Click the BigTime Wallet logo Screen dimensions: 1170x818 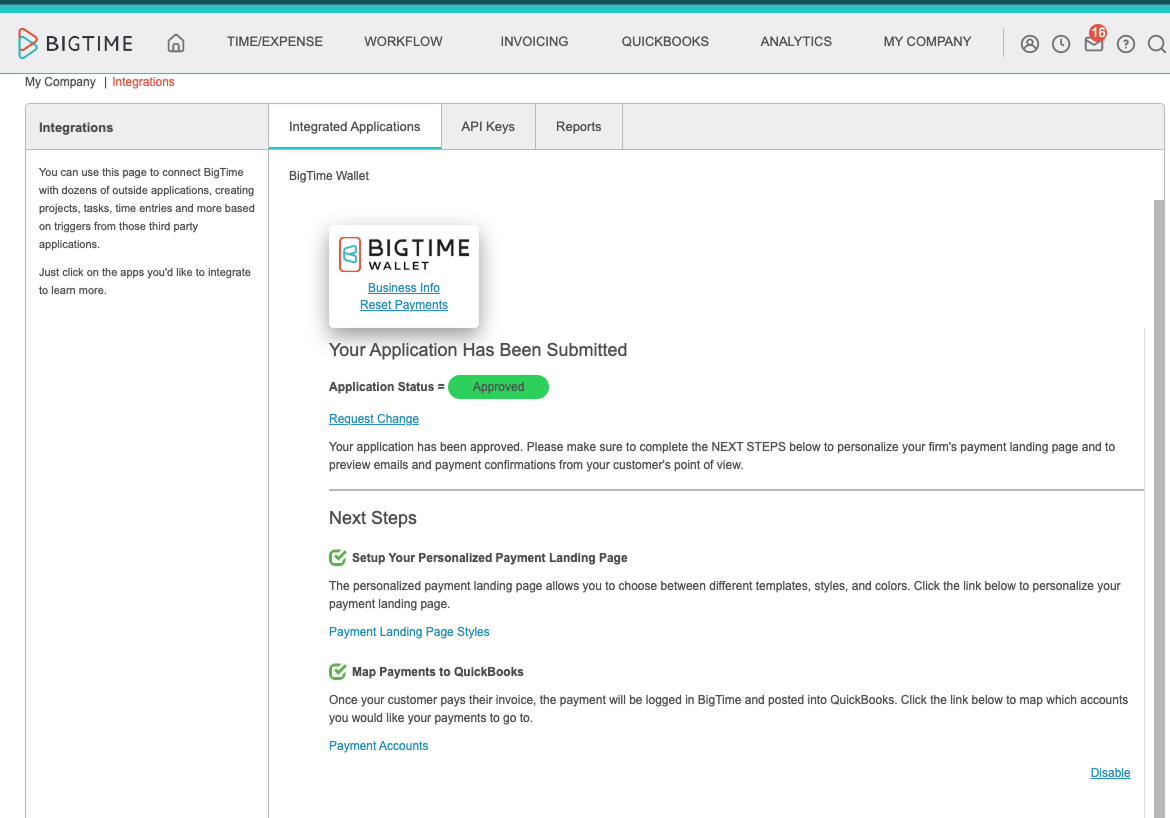tap(404, 254)
